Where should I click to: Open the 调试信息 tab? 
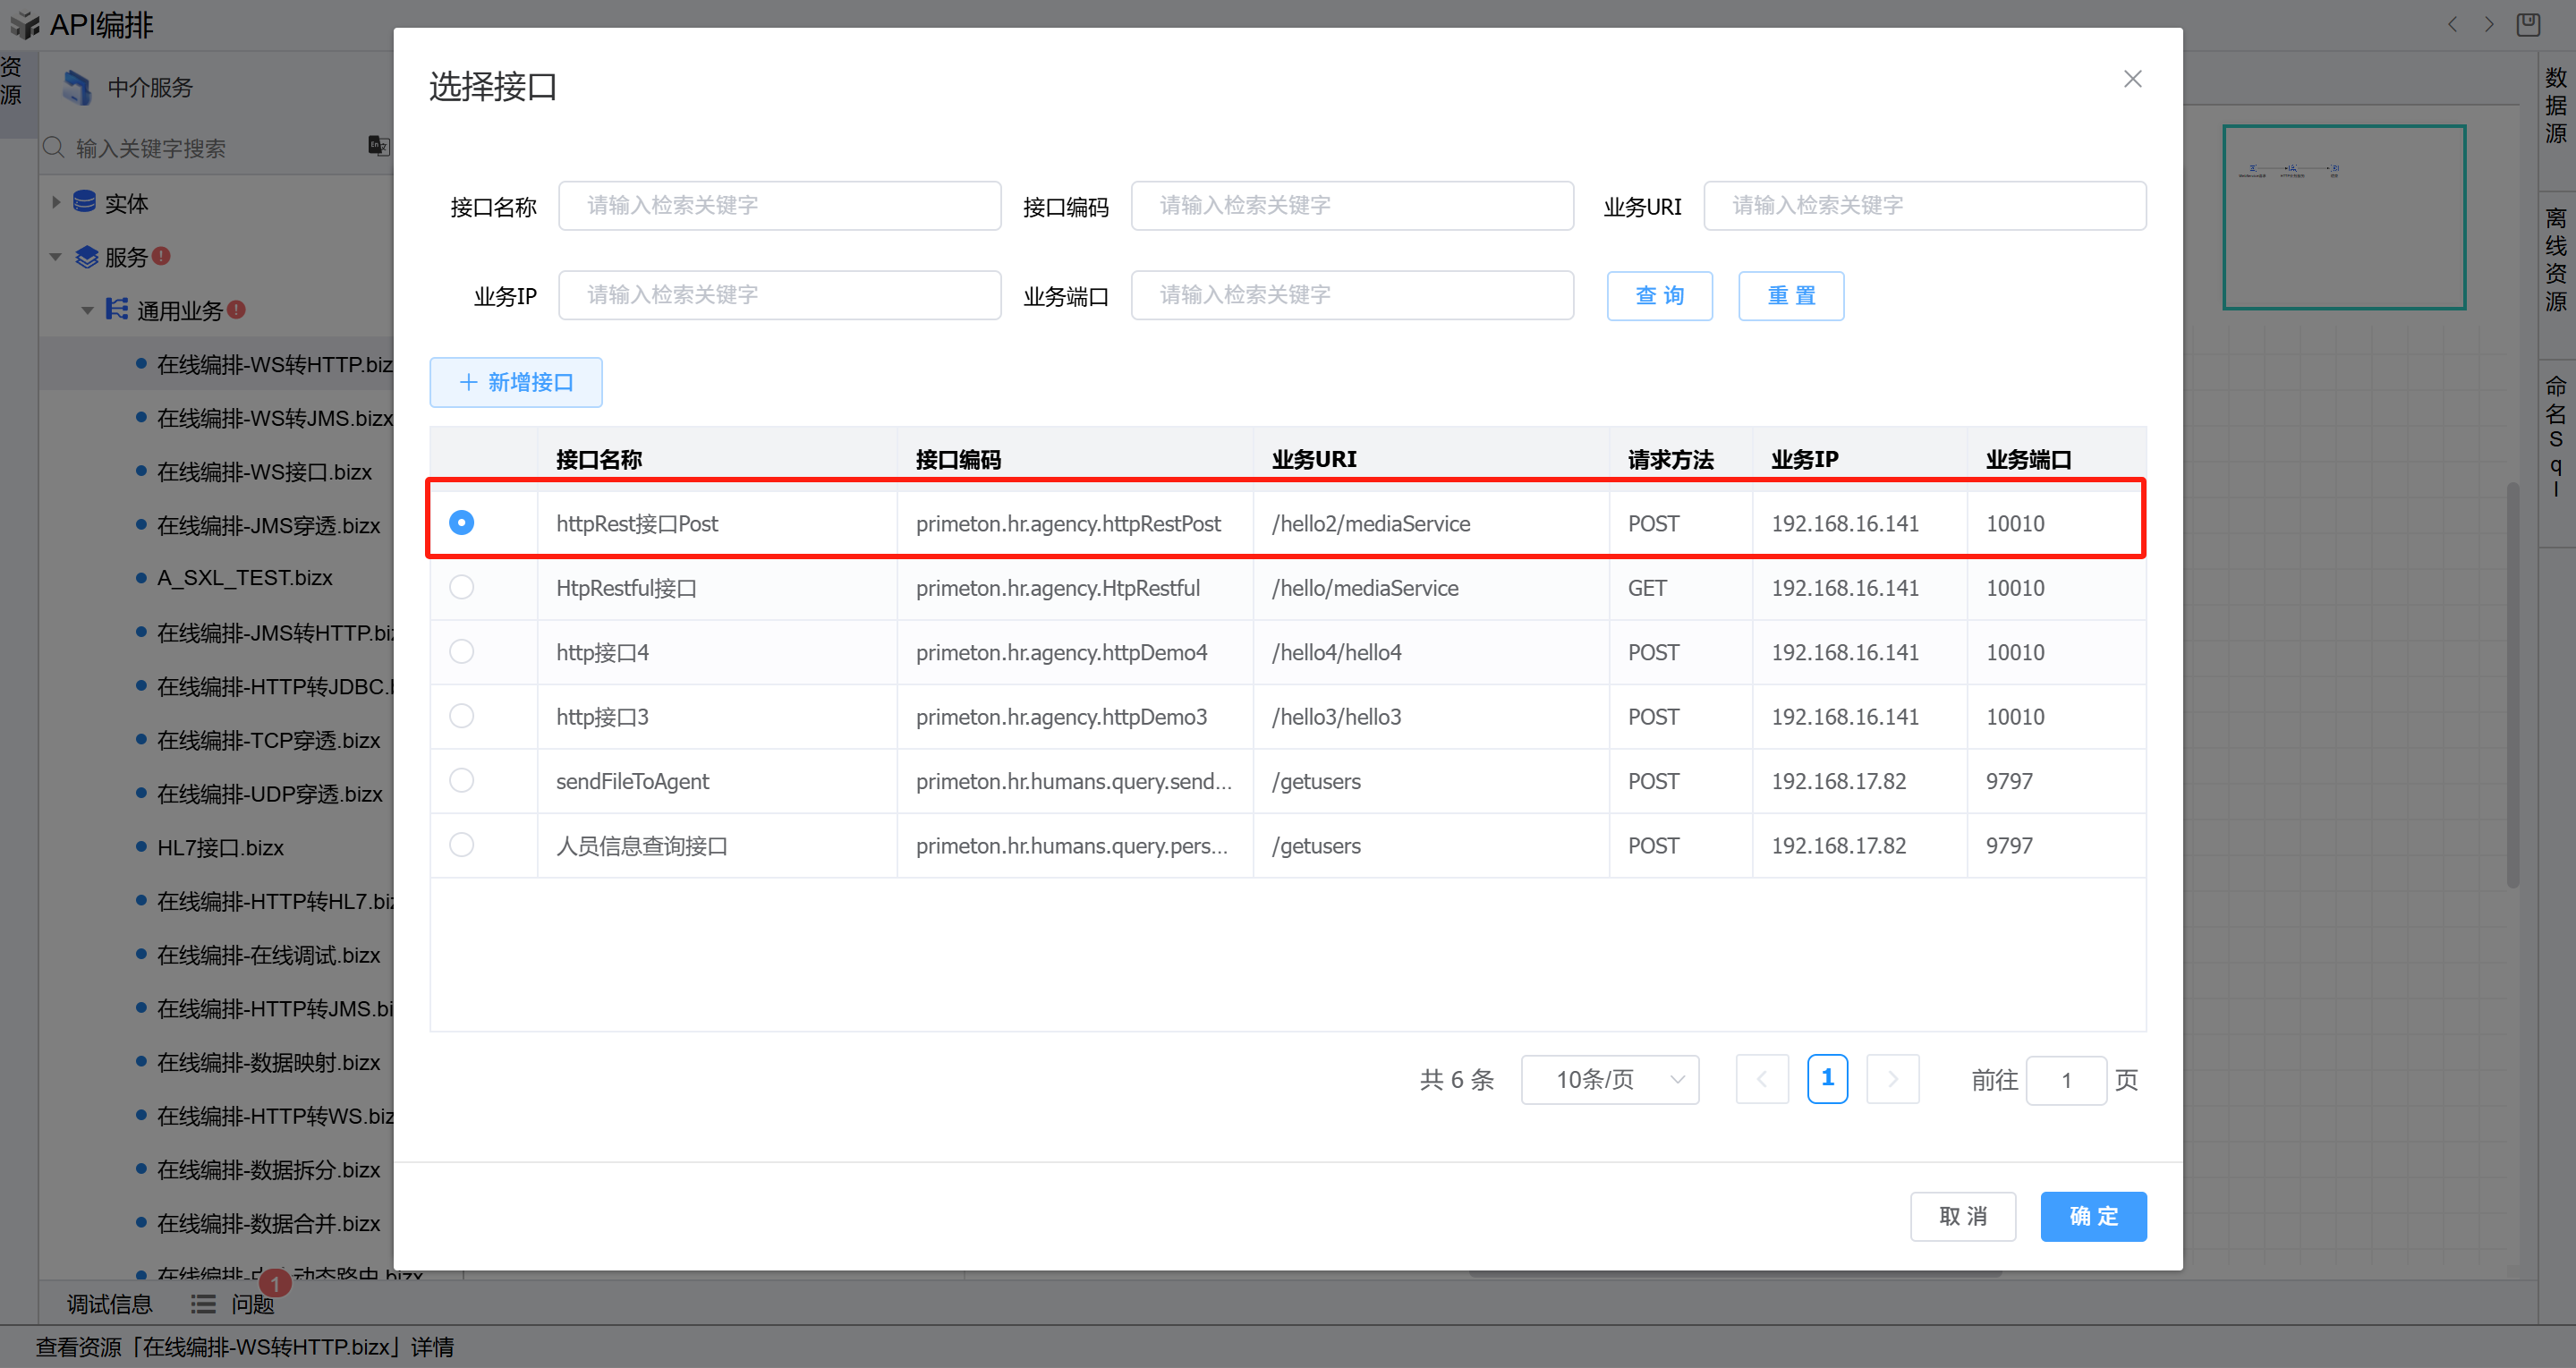(x=109, y=1304)
